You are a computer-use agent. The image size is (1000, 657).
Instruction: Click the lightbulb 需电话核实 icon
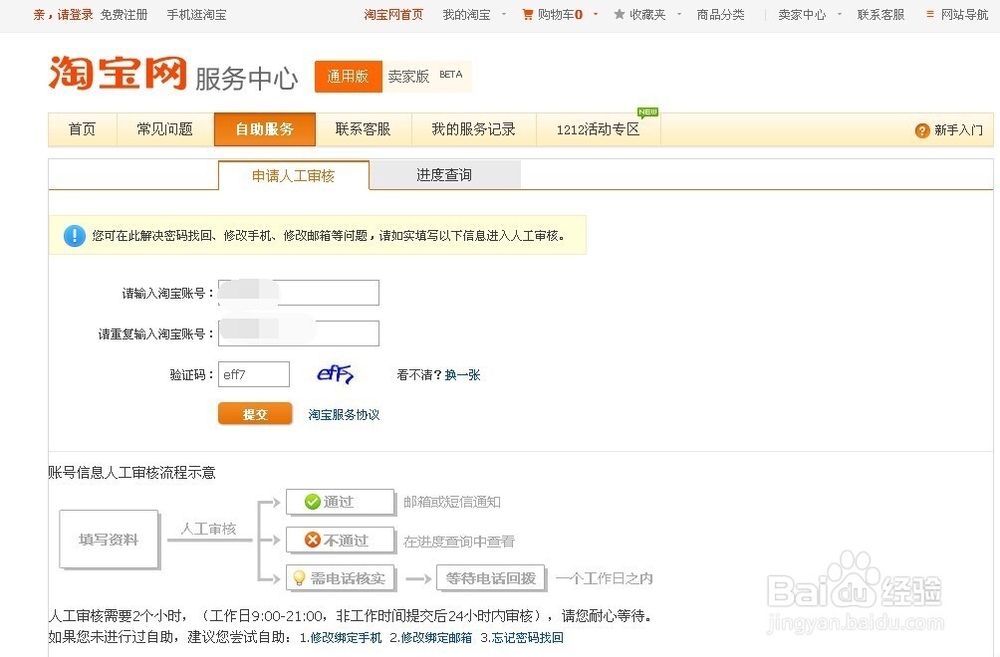298,578
